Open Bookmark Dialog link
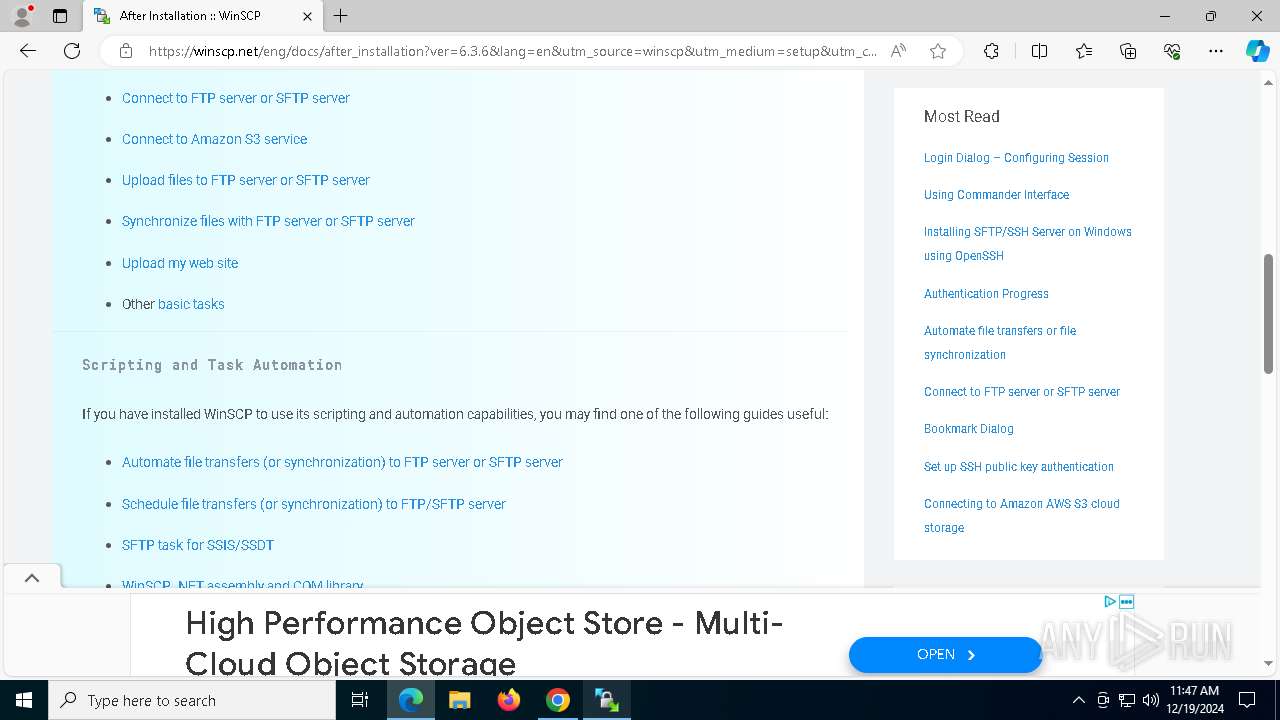The image size is (1280, 720). click(x=969, y=429)
